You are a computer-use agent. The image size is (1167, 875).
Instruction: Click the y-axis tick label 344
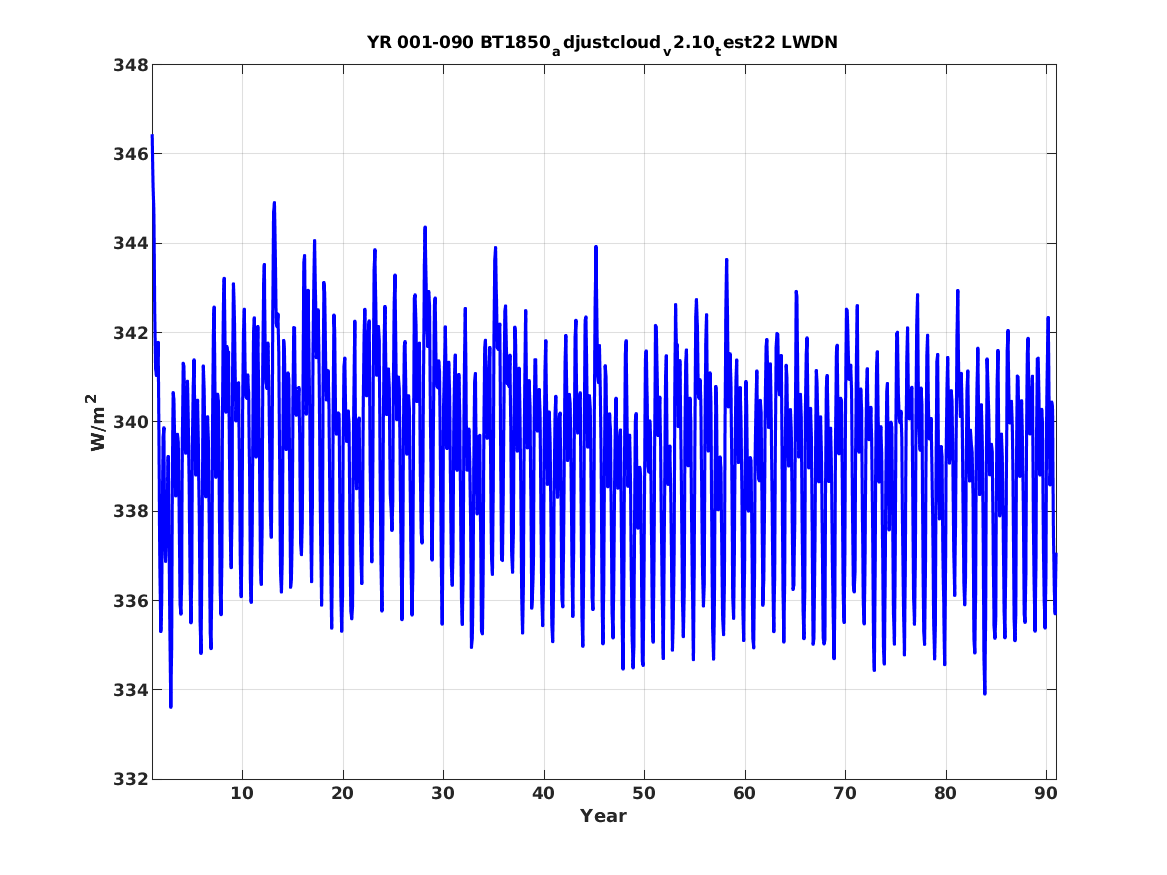coord(130,243)
